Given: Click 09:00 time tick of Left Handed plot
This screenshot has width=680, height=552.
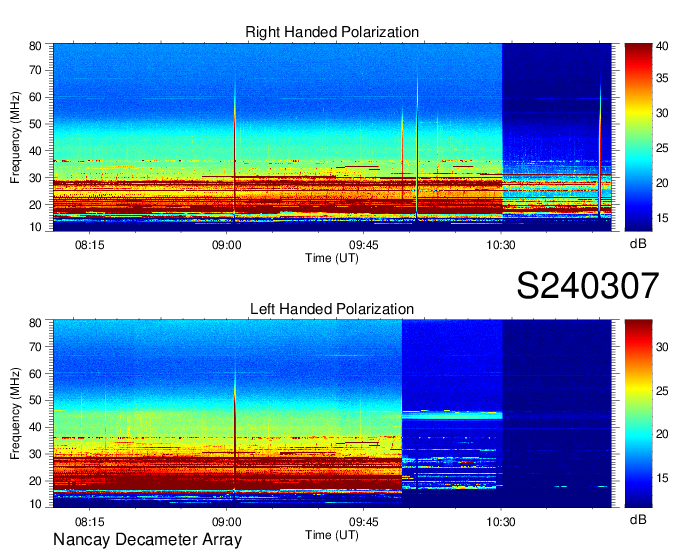Looking at the screenshot, I should click(x=226, y=522).
